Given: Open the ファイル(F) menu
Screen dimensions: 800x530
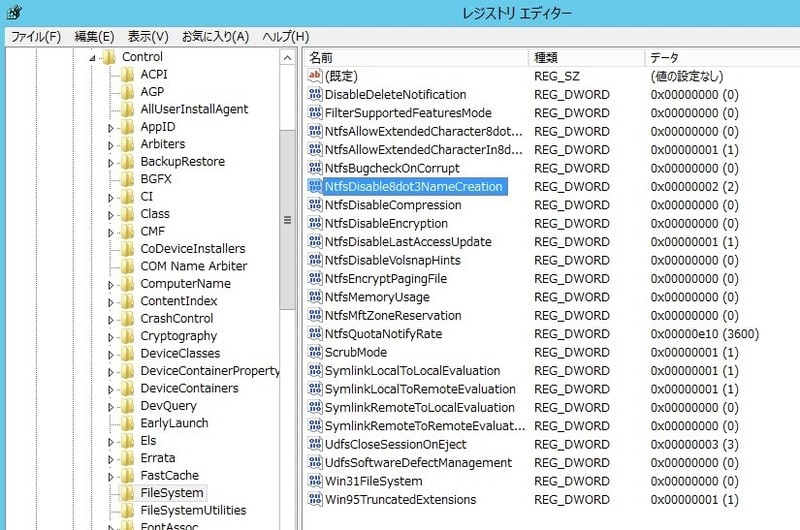Looking at the screenshot, I should point(36,37).
